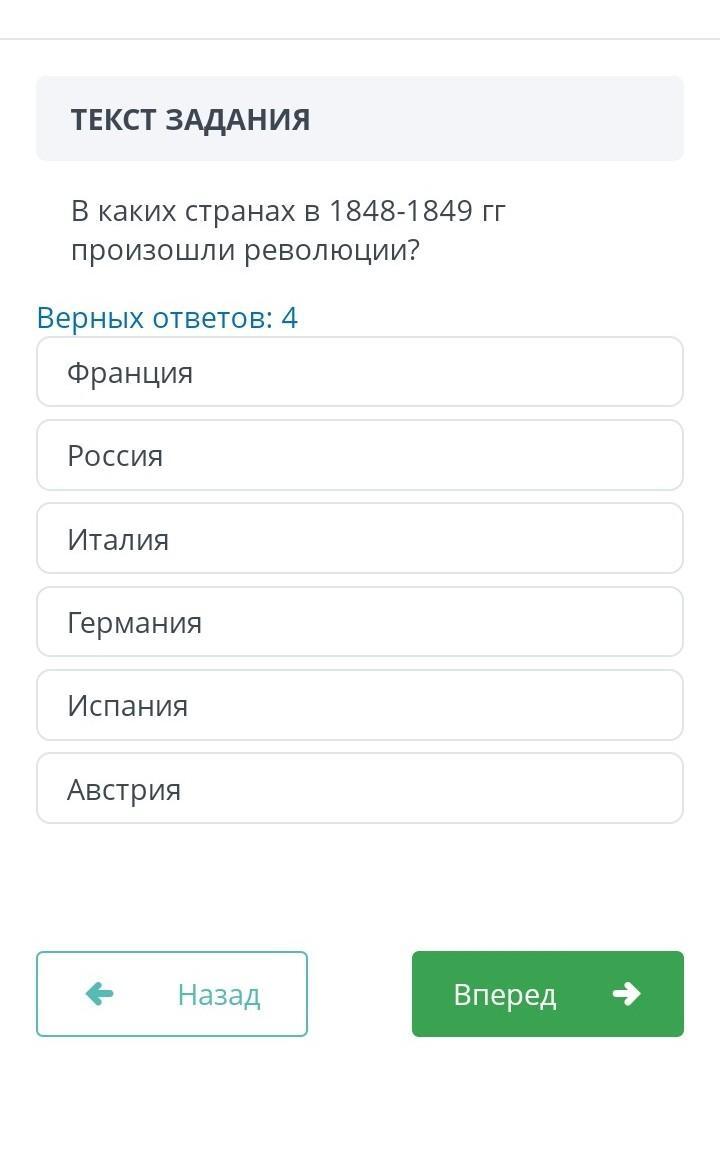Choose Германия as an answer
Image resolution: width=720 pixels, height=1169 pixels.
point(360,622)
